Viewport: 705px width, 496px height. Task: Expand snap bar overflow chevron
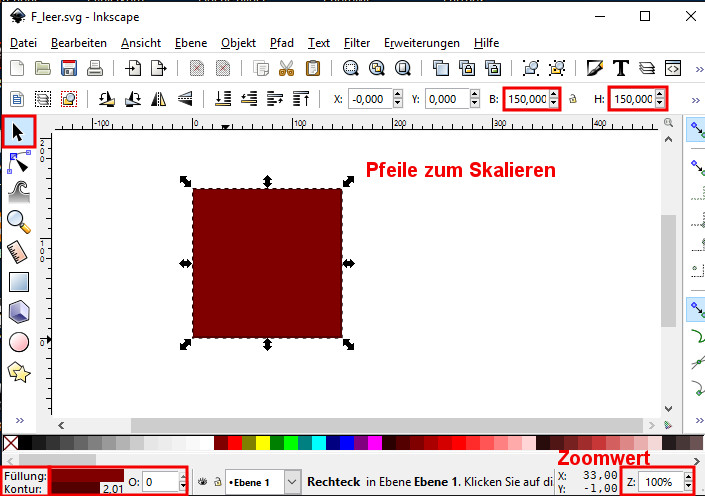click(699, 420)
